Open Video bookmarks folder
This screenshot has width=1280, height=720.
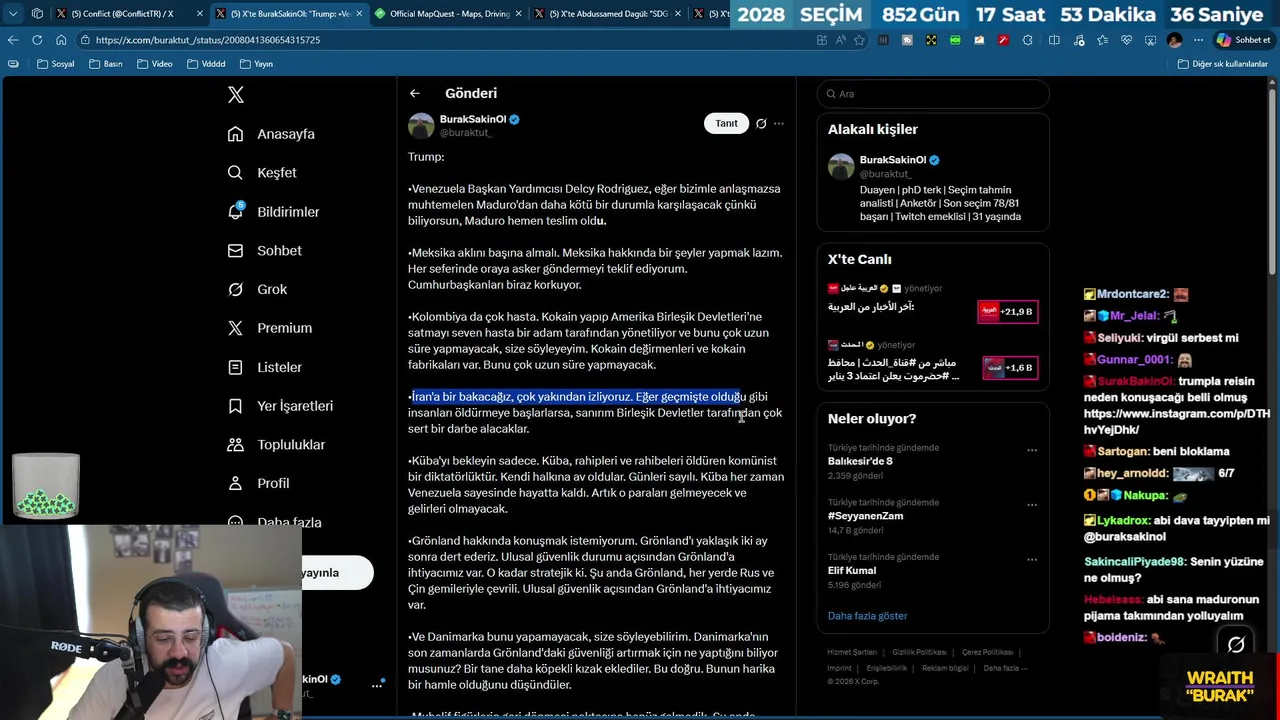(x=154, y=64)
